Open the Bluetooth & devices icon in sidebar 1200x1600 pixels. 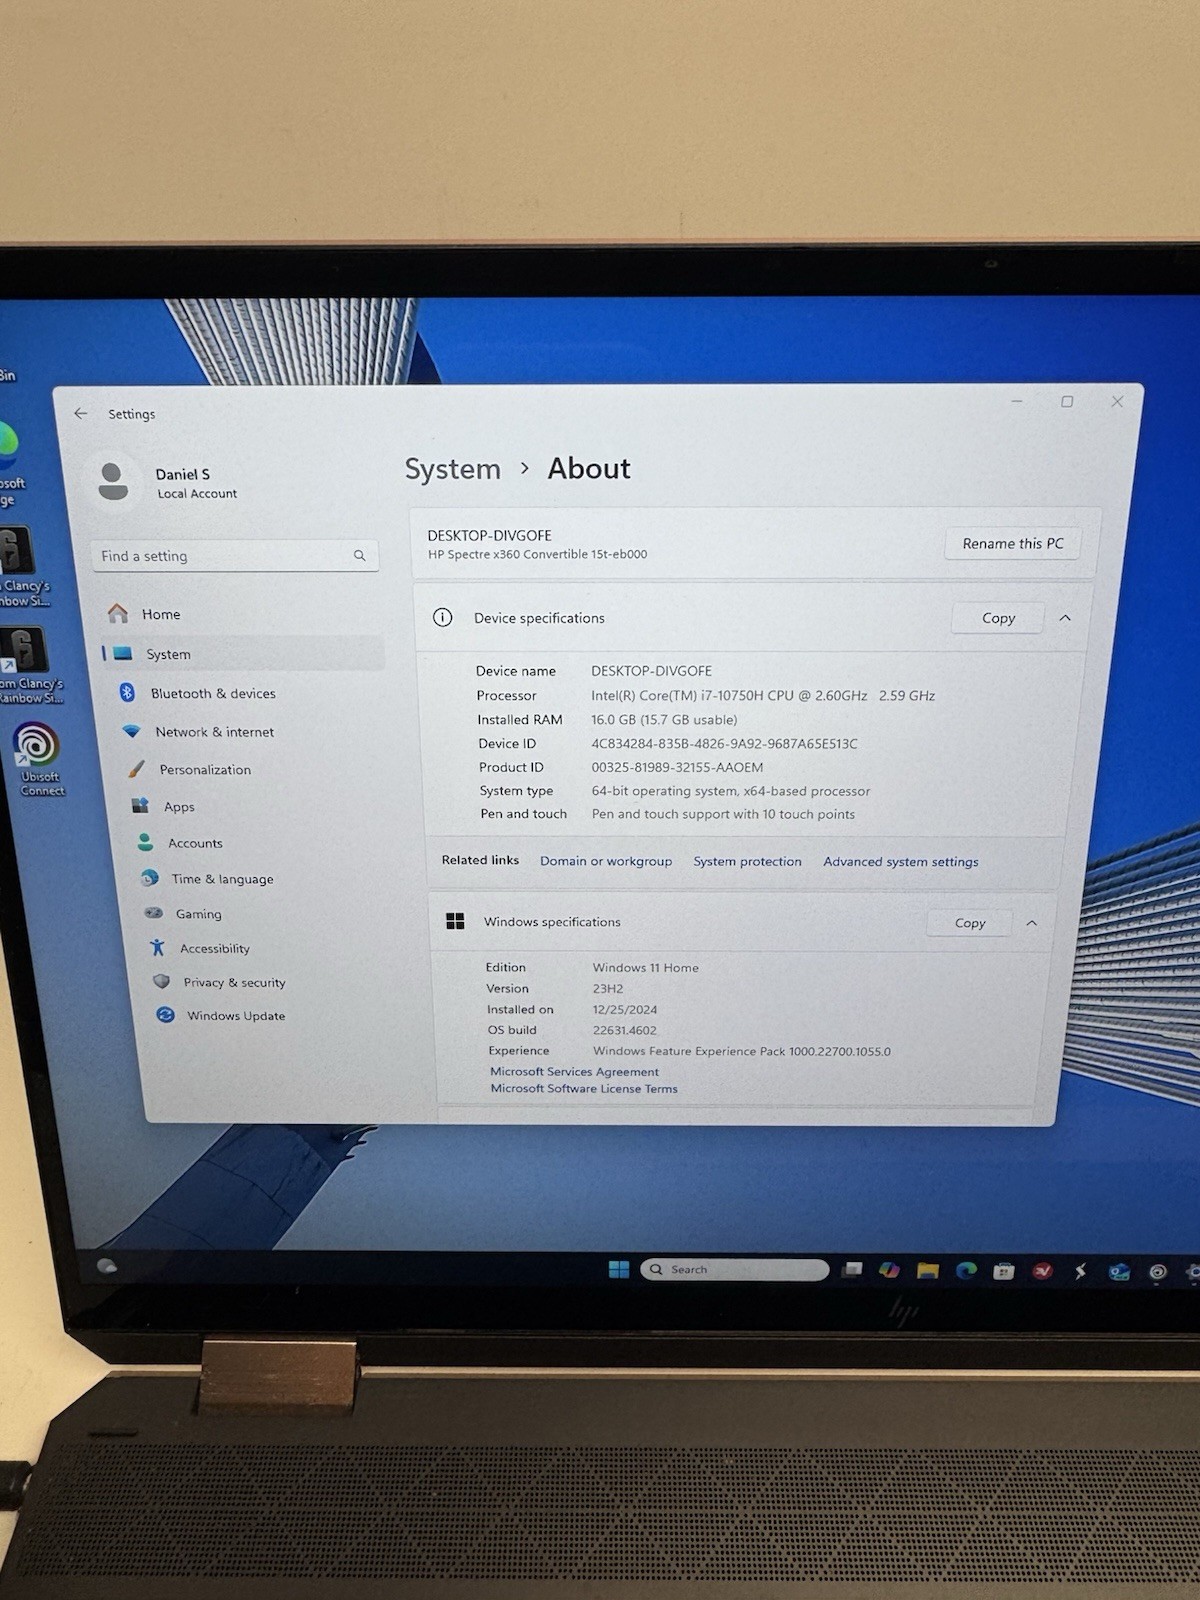pyautogui.click(x=127, y=693)
